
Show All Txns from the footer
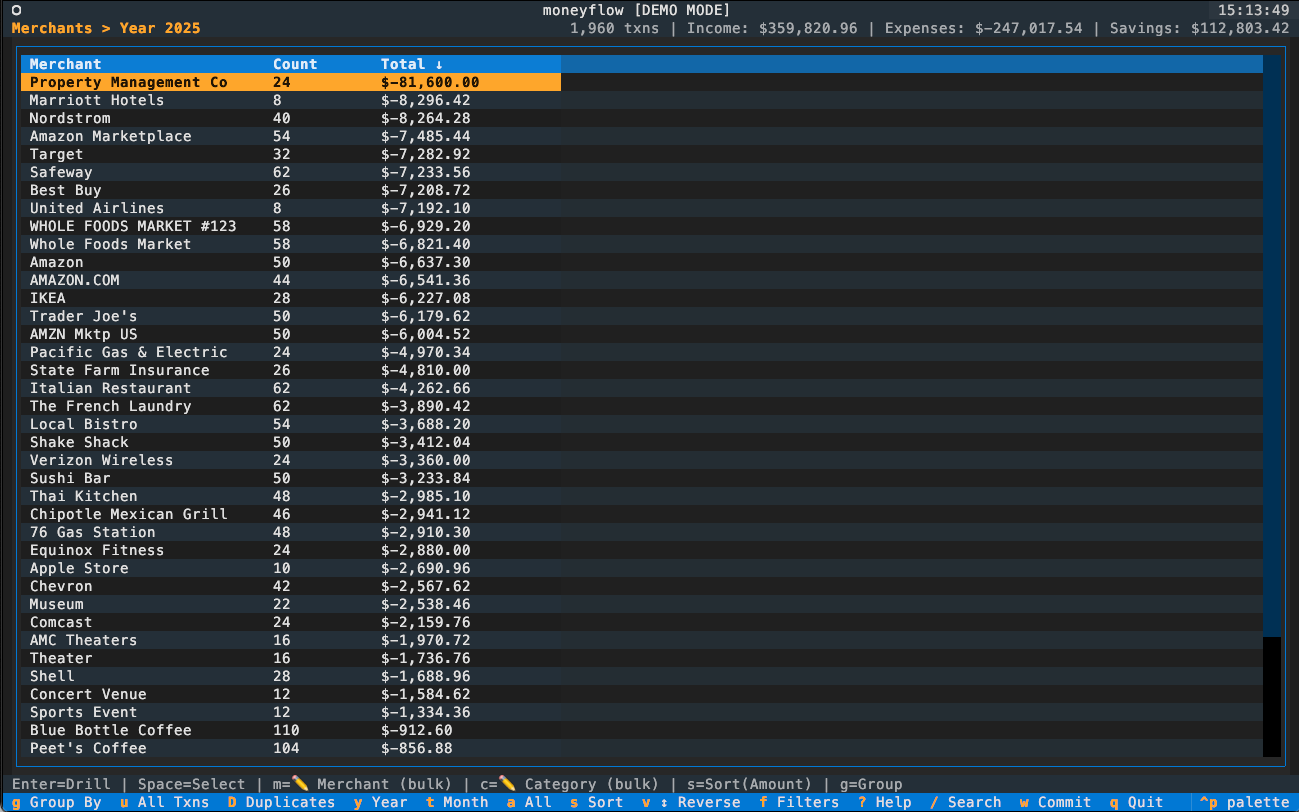point(164,802)
